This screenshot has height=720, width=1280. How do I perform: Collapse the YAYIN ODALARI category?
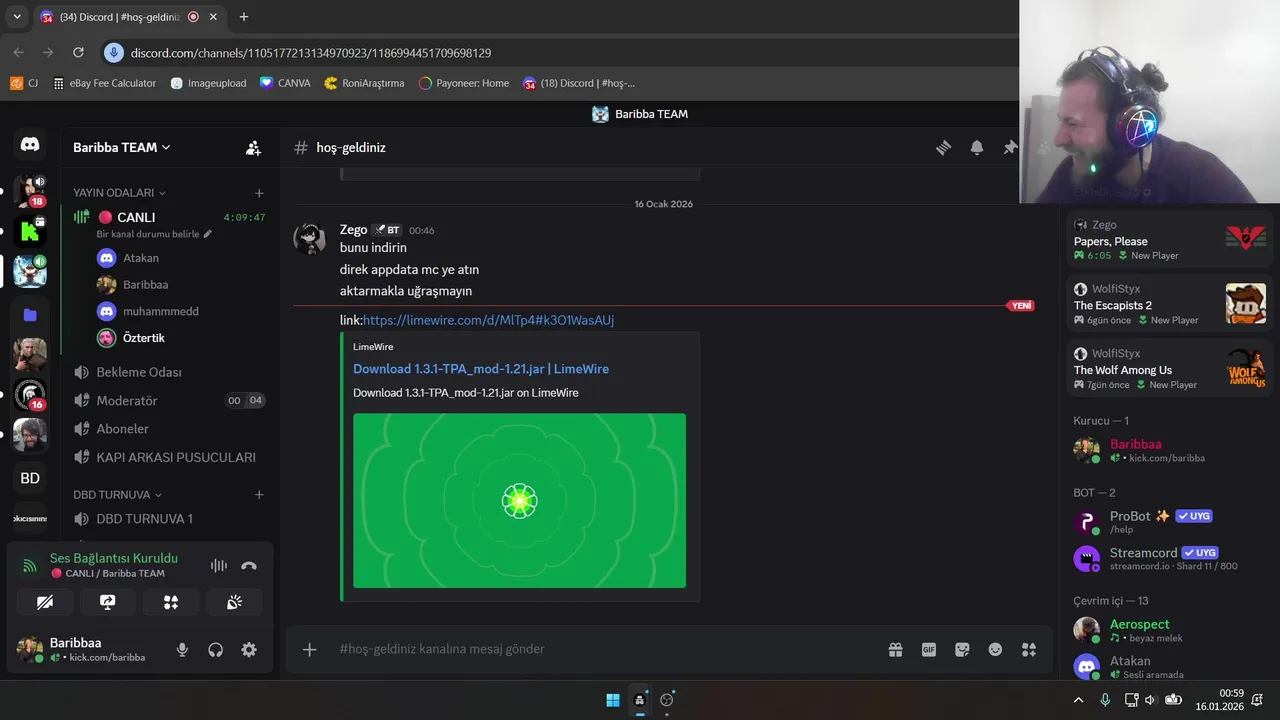click(x=119, y=193)
